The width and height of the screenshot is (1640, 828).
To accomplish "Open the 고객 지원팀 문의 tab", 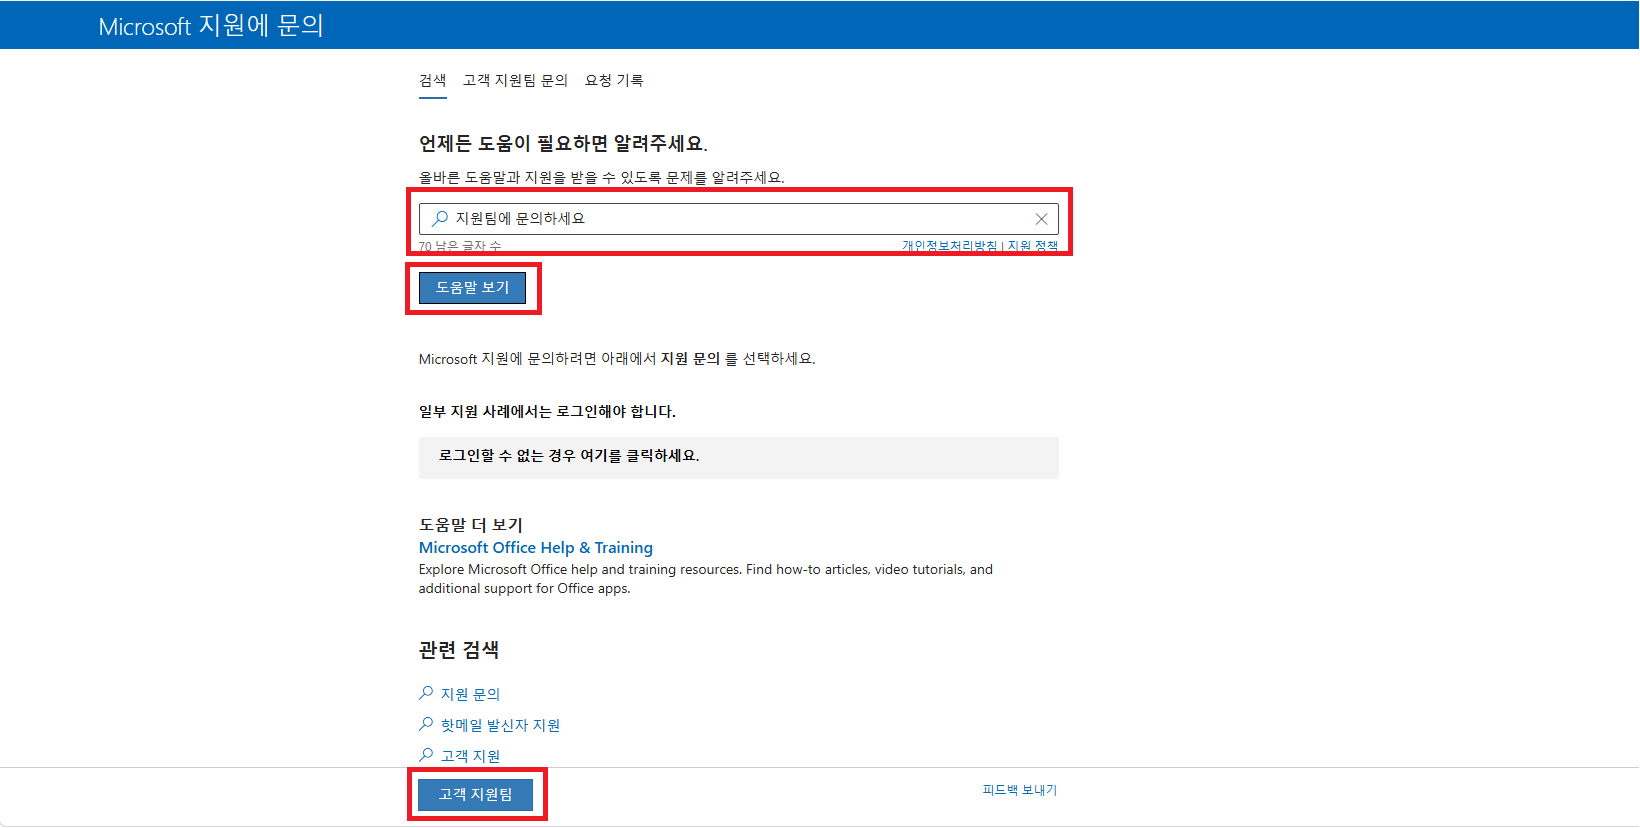I will pos(515,80).
